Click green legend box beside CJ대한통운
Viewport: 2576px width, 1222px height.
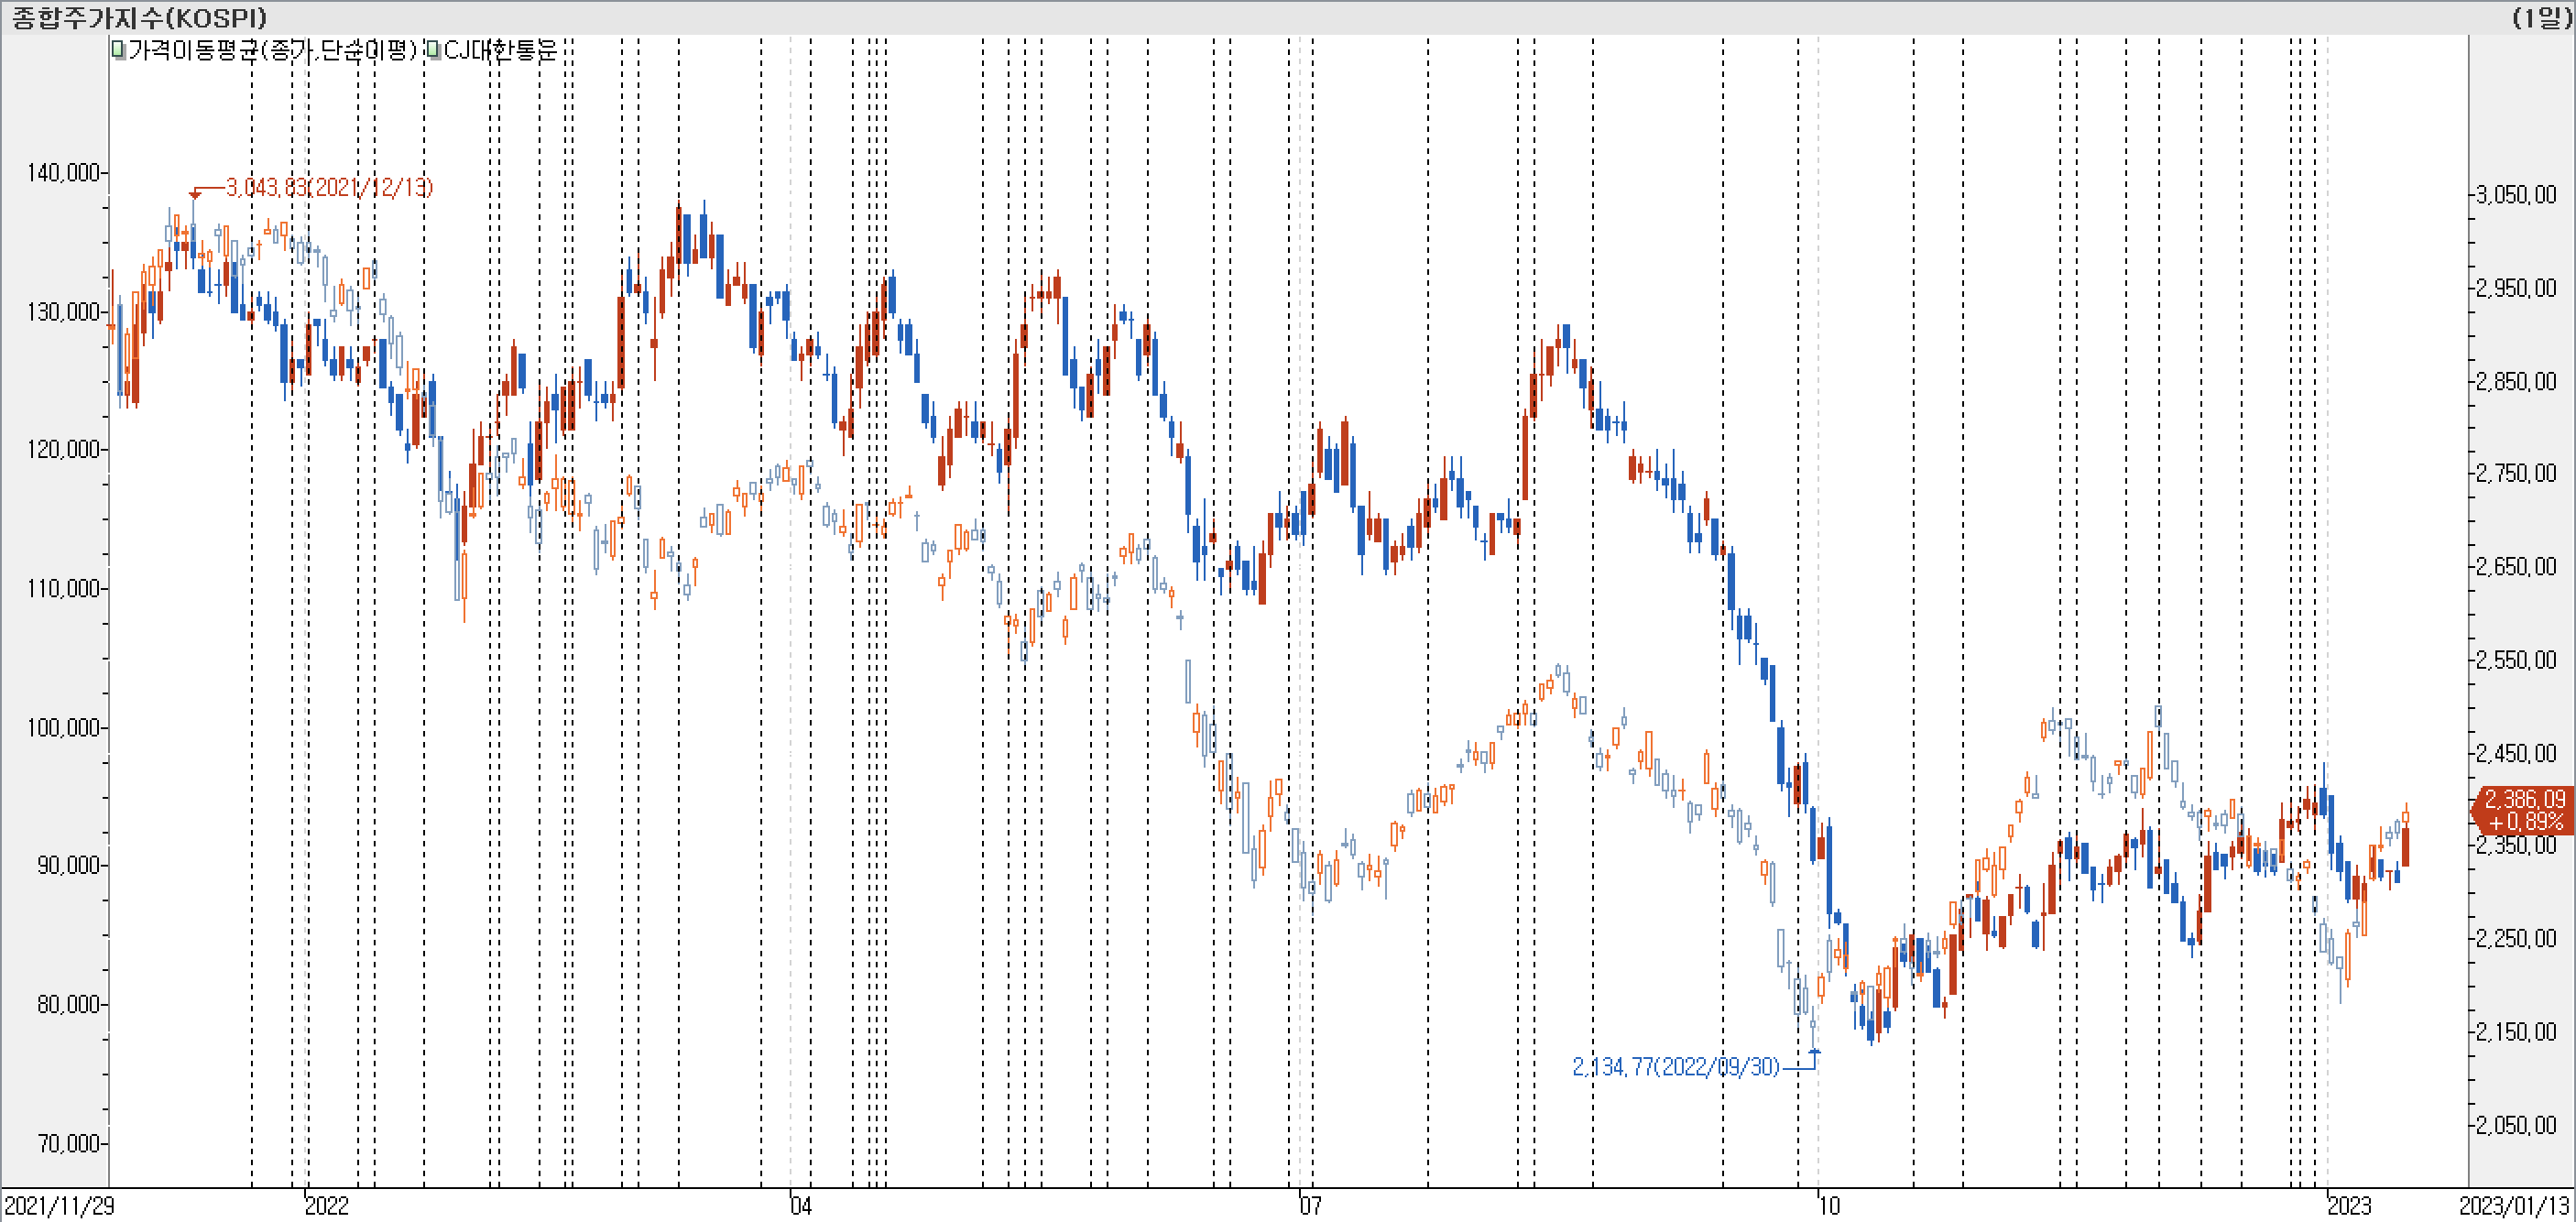(433, 49)
